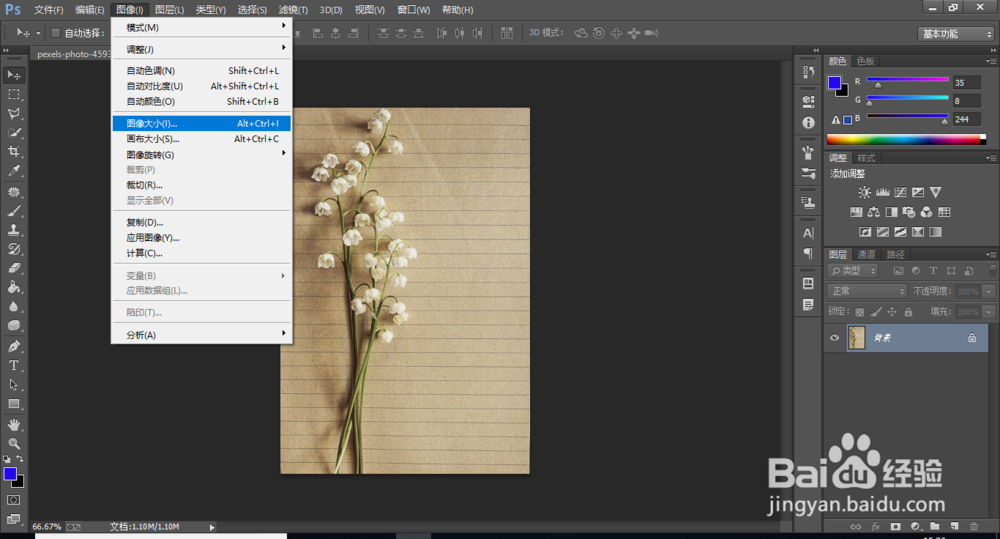1000x539 pixels.
Task: Select the Rectangle shape tool
Action: point(13,404)
